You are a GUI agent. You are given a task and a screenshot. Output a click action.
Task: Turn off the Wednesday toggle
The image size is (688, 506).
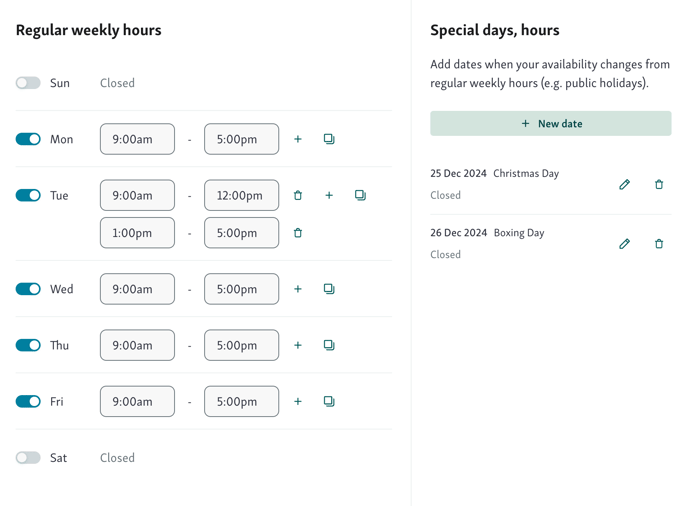coord(28,289)
